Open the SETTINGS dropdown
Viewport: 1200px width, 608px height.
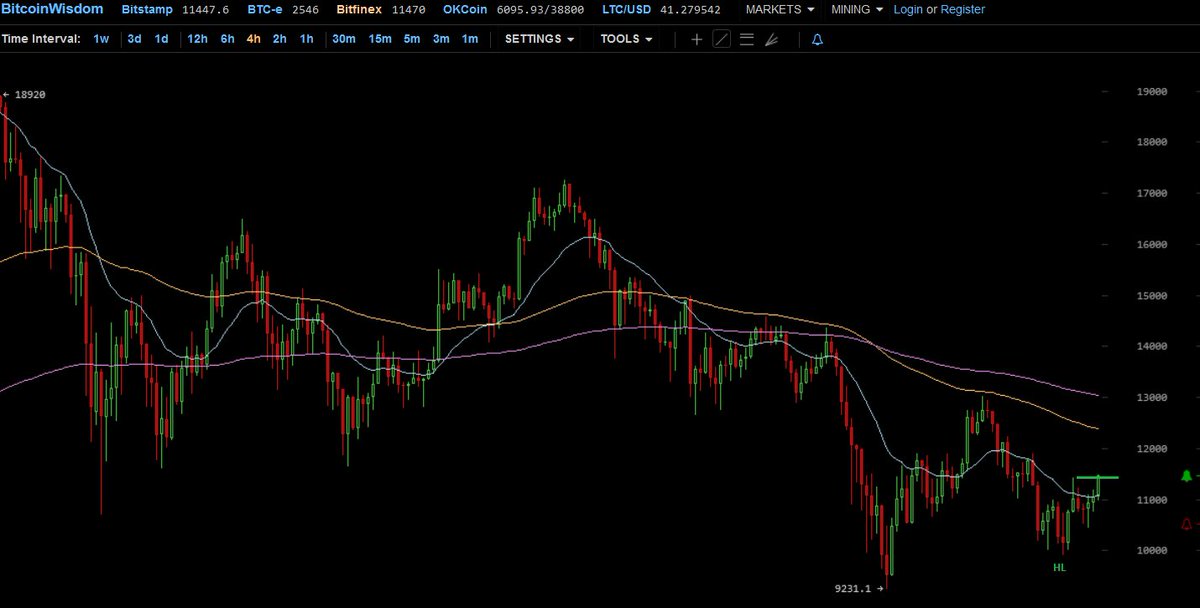click(540, 39)
